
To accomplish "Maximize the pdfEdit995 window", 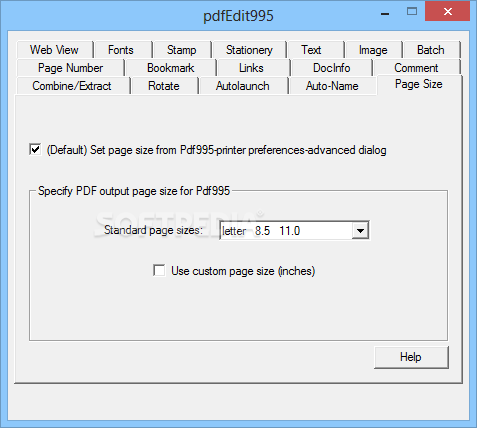I will [412, 12].
